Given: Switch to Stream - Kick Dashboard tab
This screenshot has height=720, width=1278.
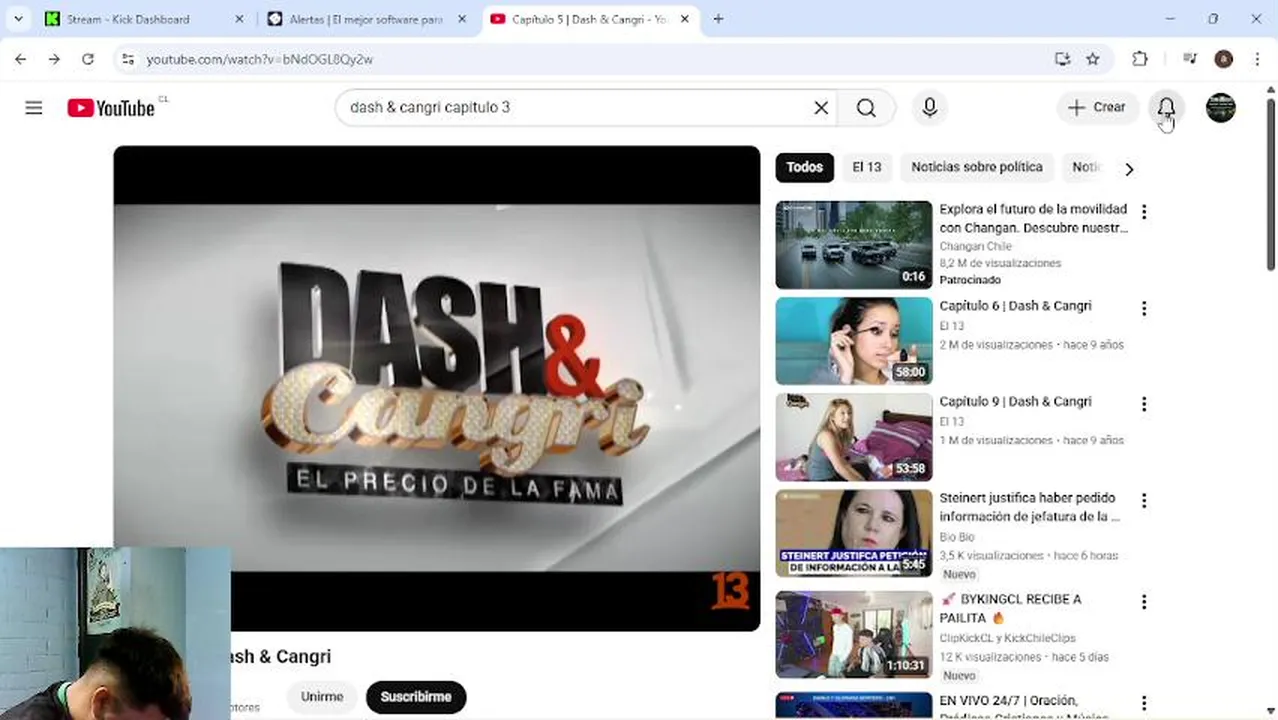Looking at the screenshot, I should tap(145, 19).
